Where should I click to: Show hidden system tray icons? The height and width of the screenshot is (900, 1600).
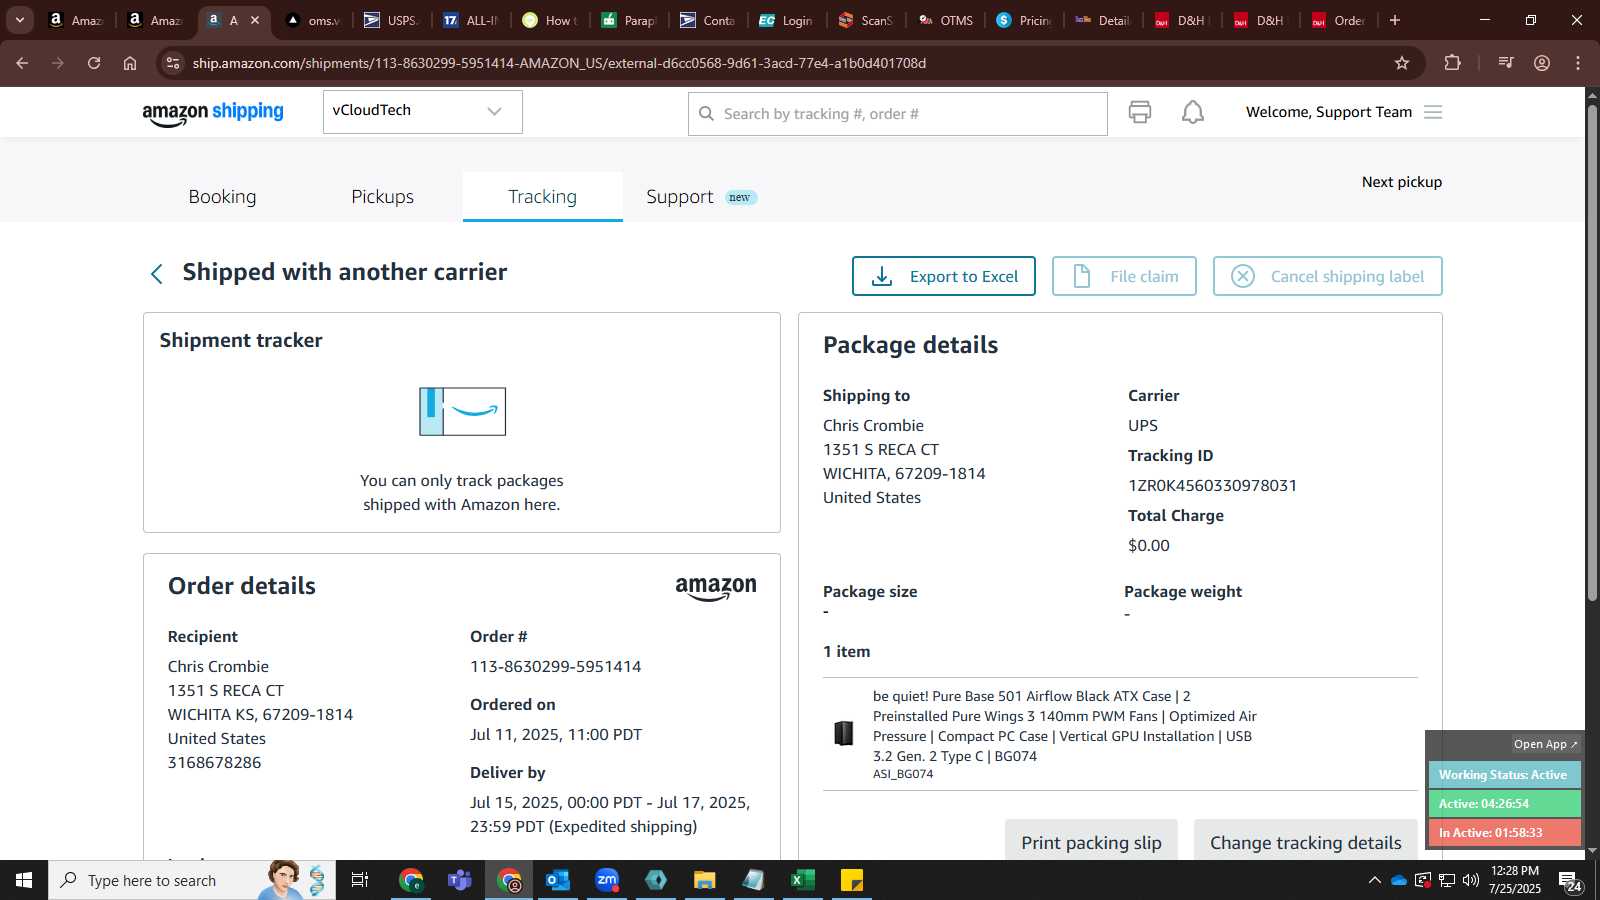(1374, 880)
